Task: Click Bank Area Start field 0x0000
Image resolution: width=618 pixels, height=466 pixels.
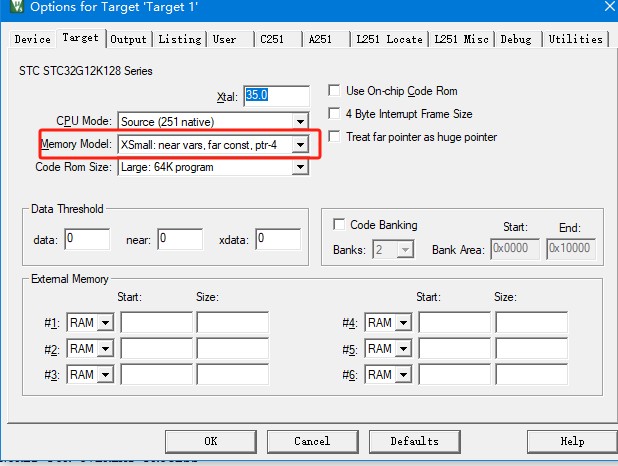Action: tap(515, 249)
